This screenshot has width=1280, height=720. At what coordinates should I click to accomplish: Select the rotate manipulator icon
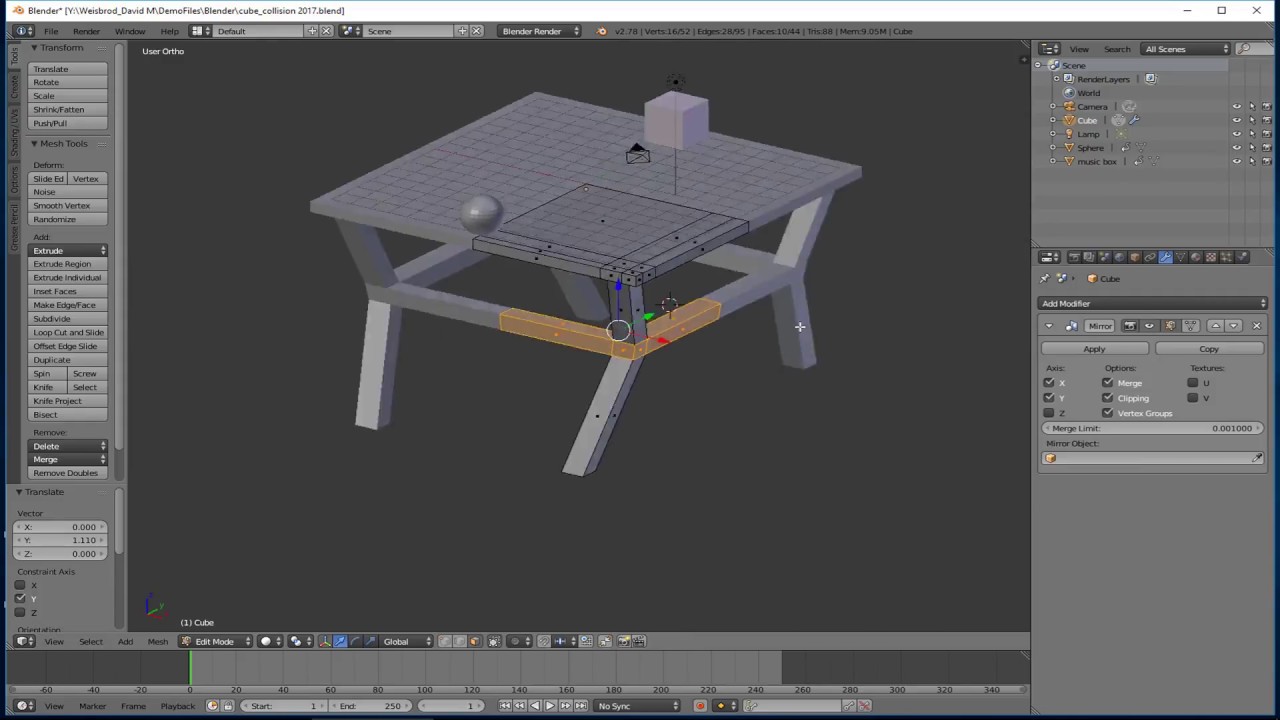pyautogui.click(x=356, y=641)
